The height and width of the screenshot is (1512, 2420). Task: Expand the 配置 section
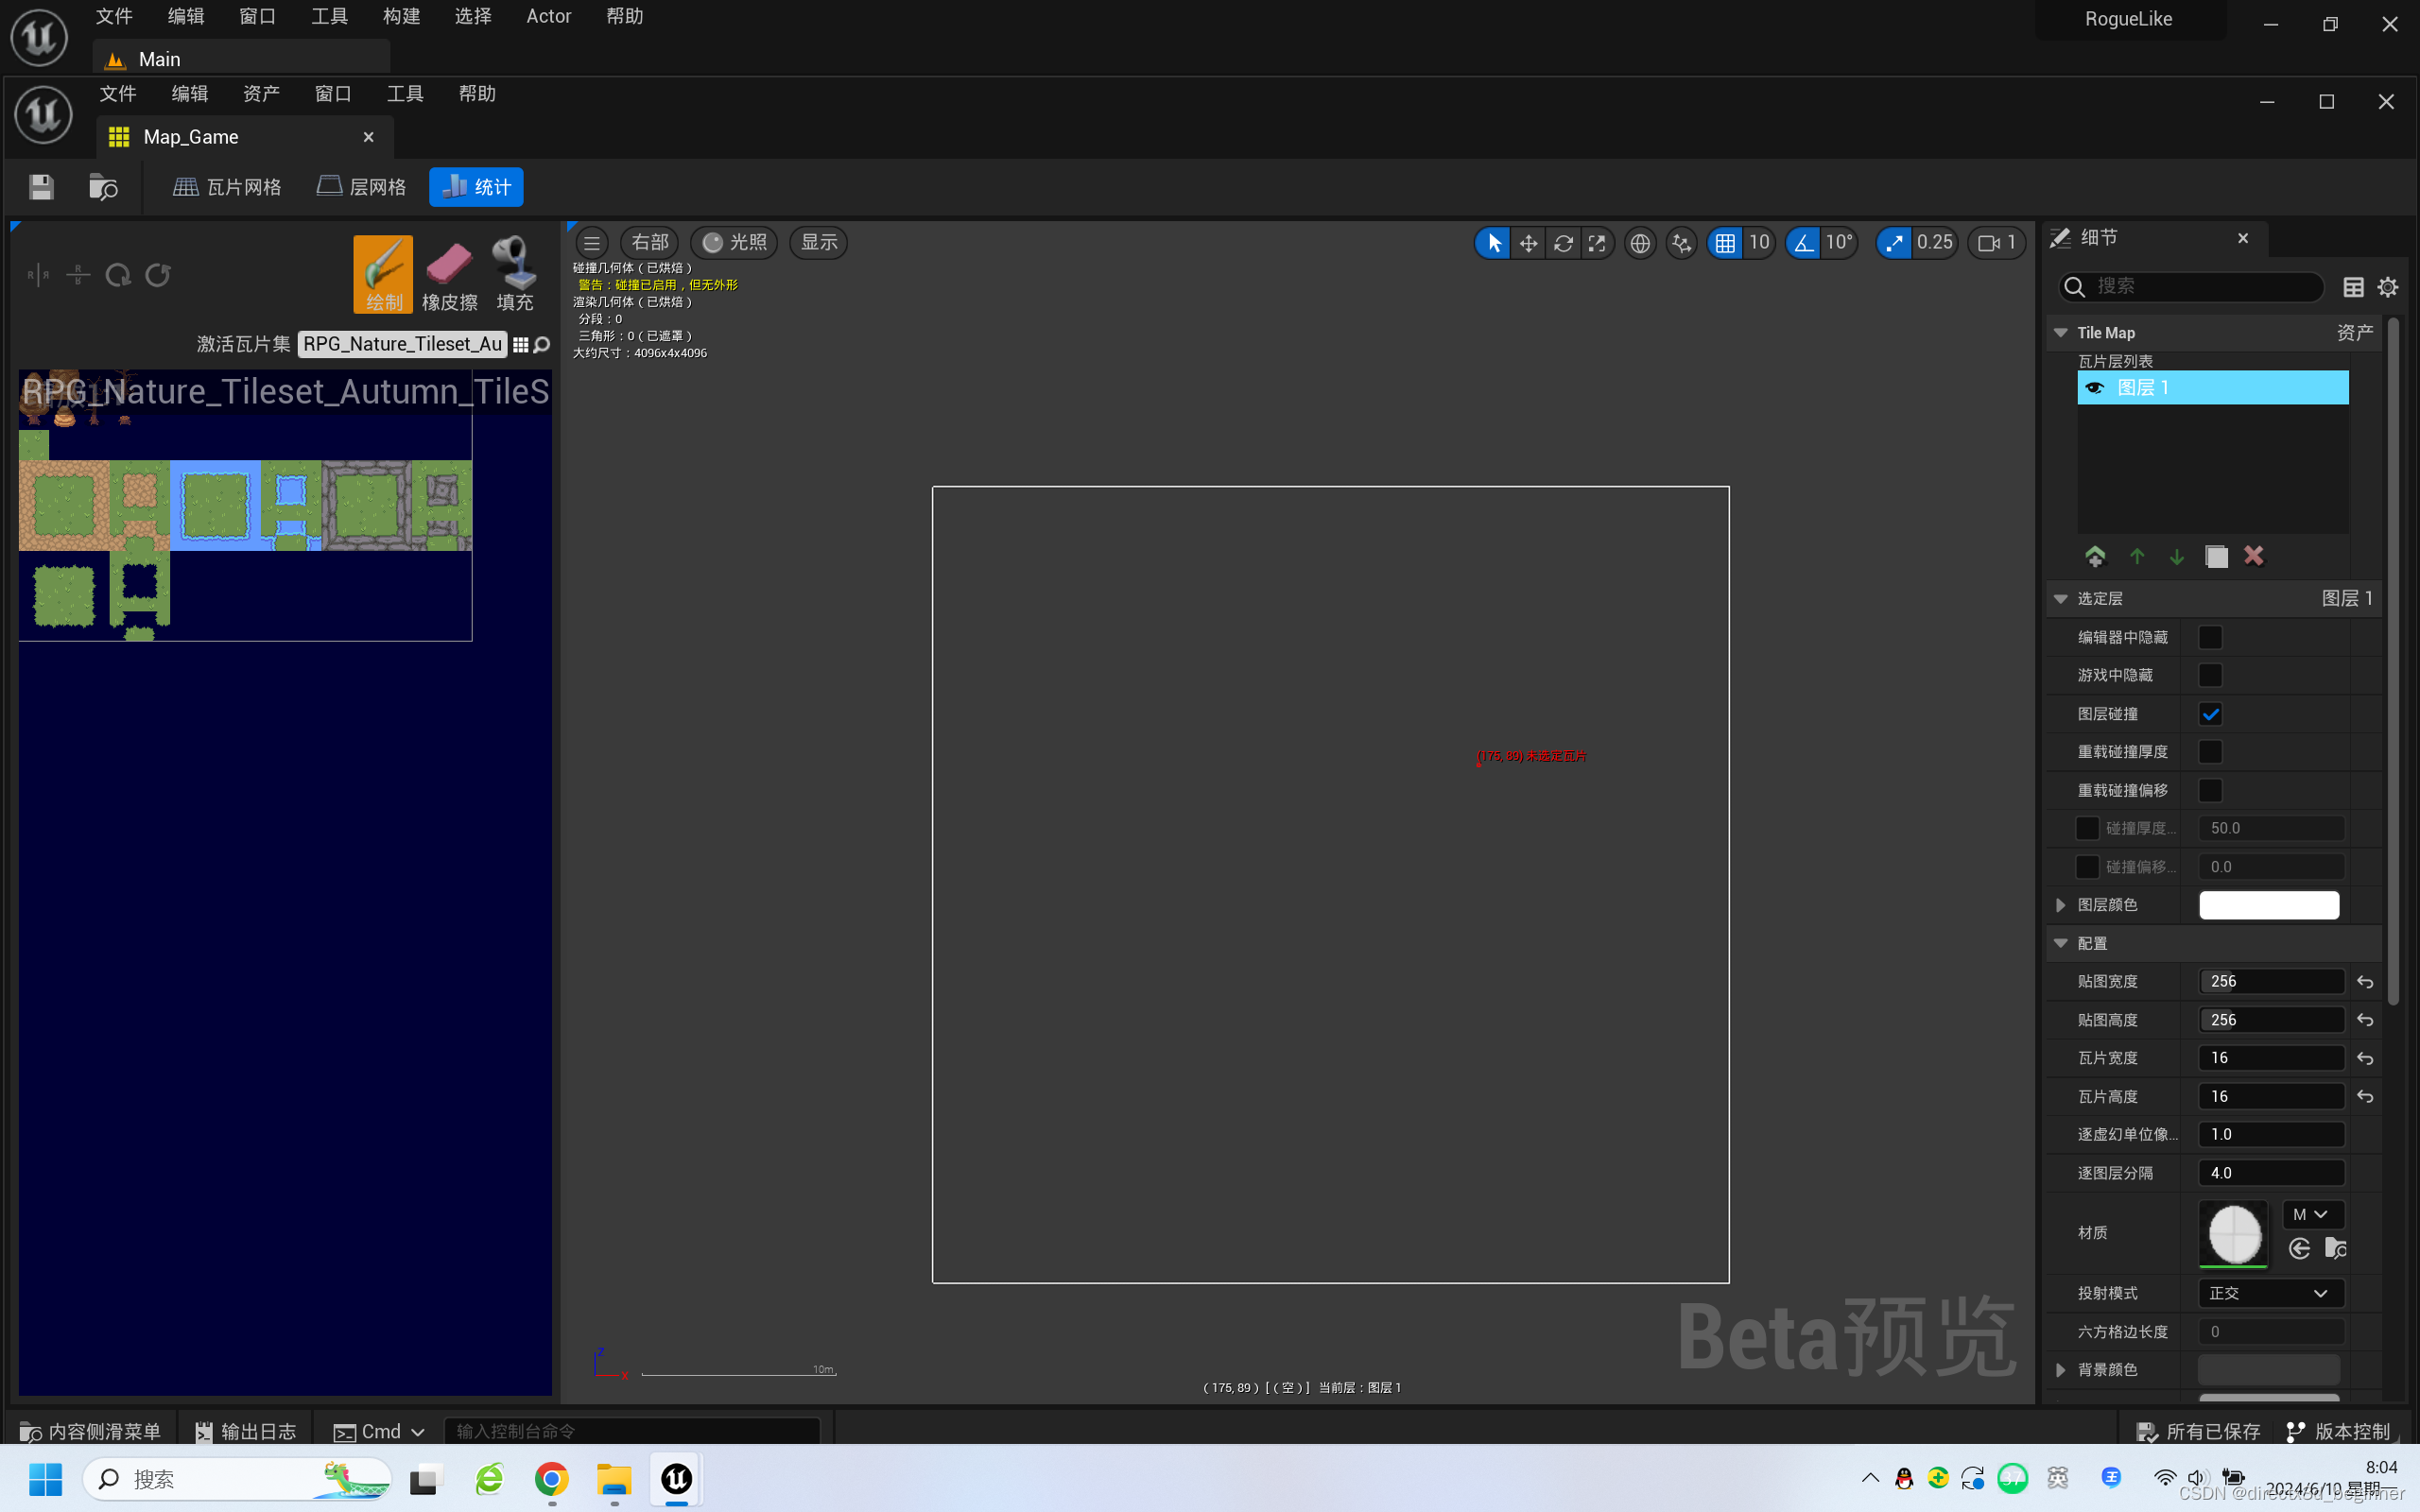point(2061,942)
